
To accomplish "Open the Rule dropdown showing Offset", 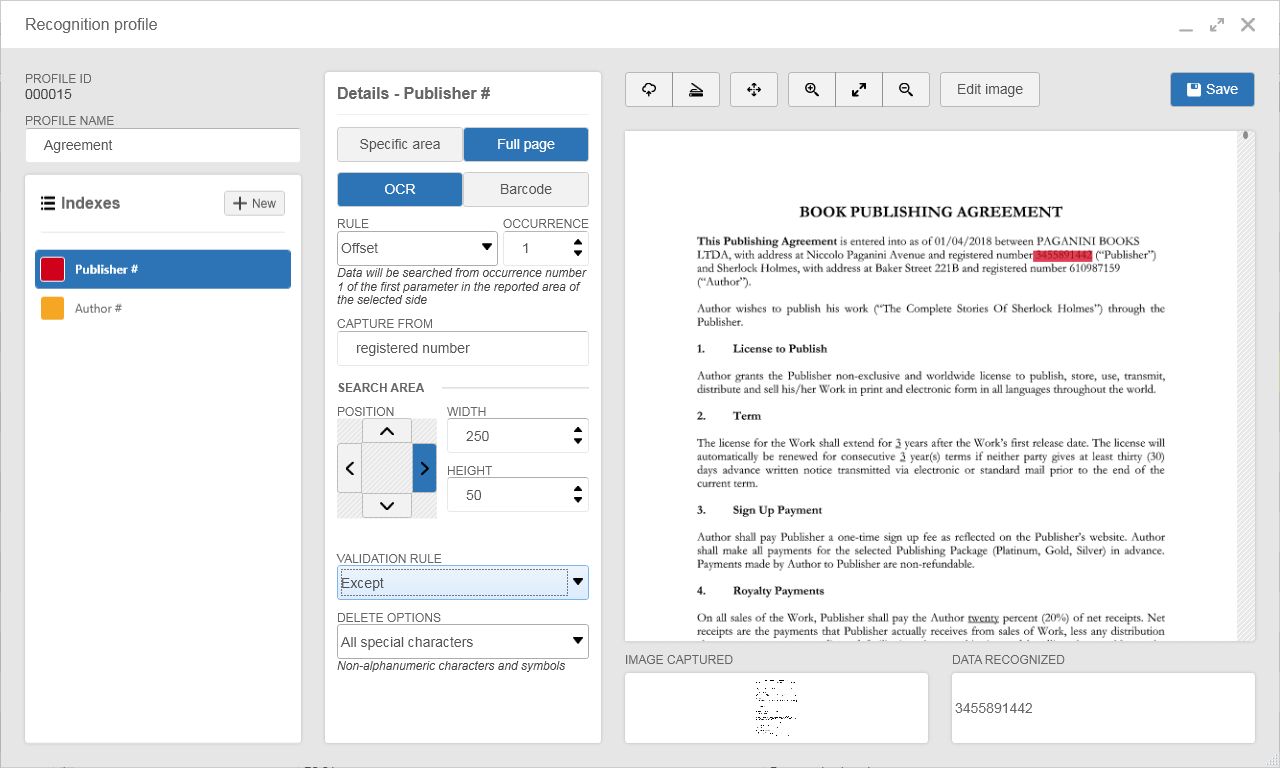I will click(x=417, y=248).
